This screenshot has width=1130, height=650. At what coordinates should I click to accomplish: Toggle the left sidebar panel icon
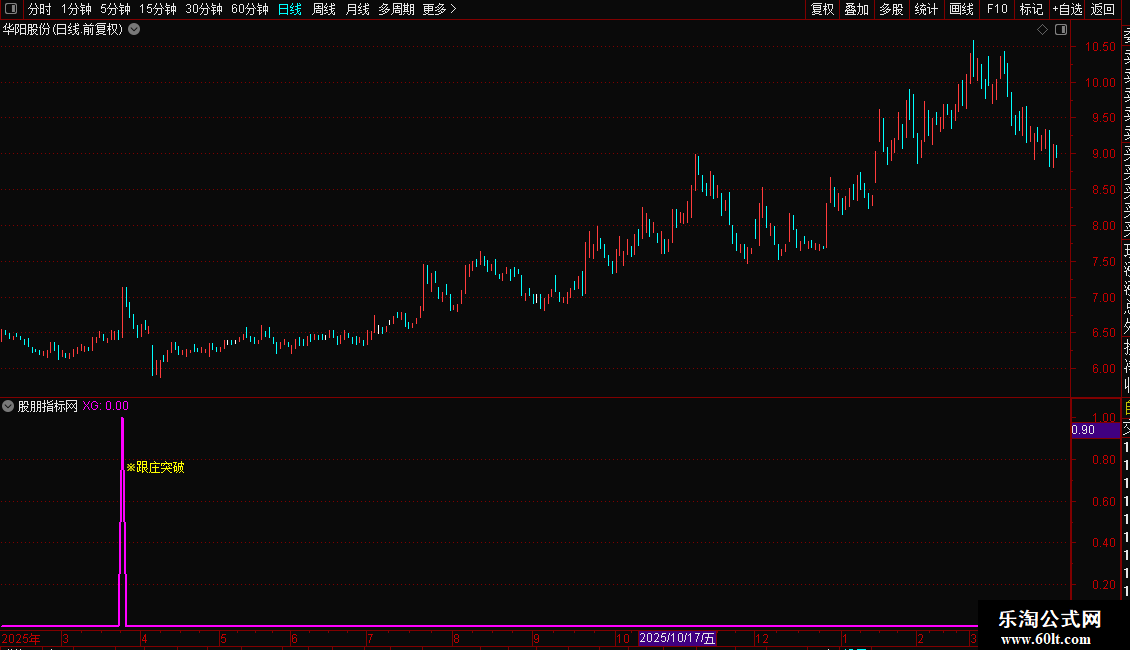pyautogui.click(x=11, y=9)
